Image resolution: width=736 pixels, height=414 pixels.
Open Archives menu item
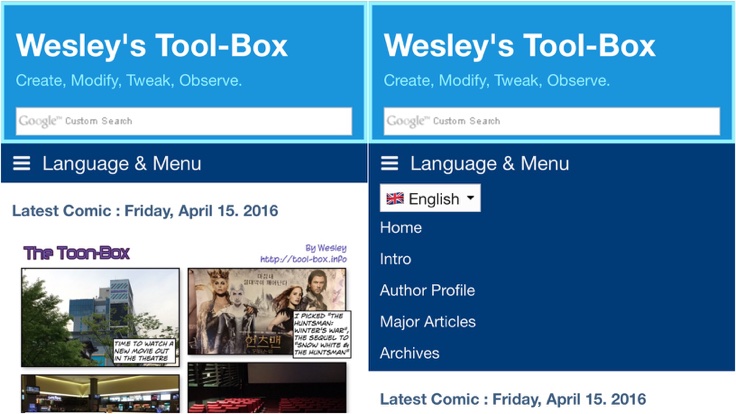click(409, 353)
